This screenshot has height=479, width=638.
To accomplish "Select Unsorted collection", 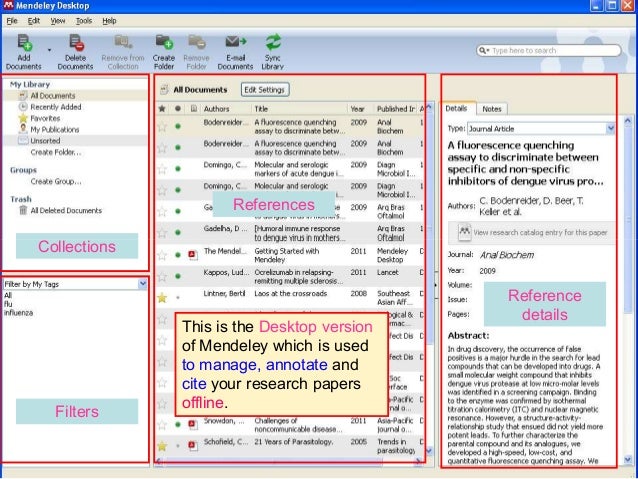I will (45, 141).
